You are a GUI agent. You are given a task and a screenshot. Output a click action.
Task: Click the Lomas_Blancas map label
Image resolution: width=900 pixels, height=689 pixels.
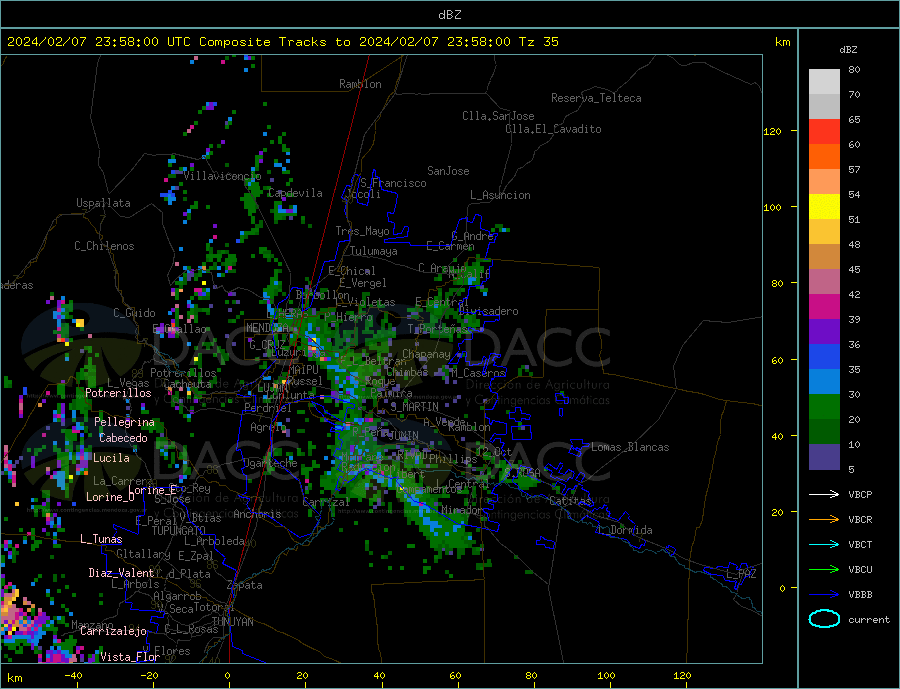click(630, 447)
